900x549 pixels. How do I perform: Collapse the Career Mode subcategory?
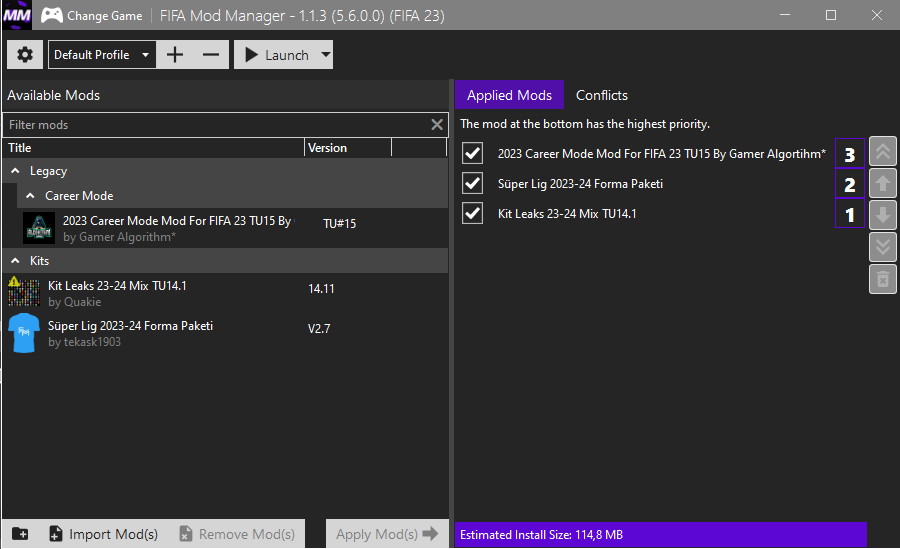[30, 196]
